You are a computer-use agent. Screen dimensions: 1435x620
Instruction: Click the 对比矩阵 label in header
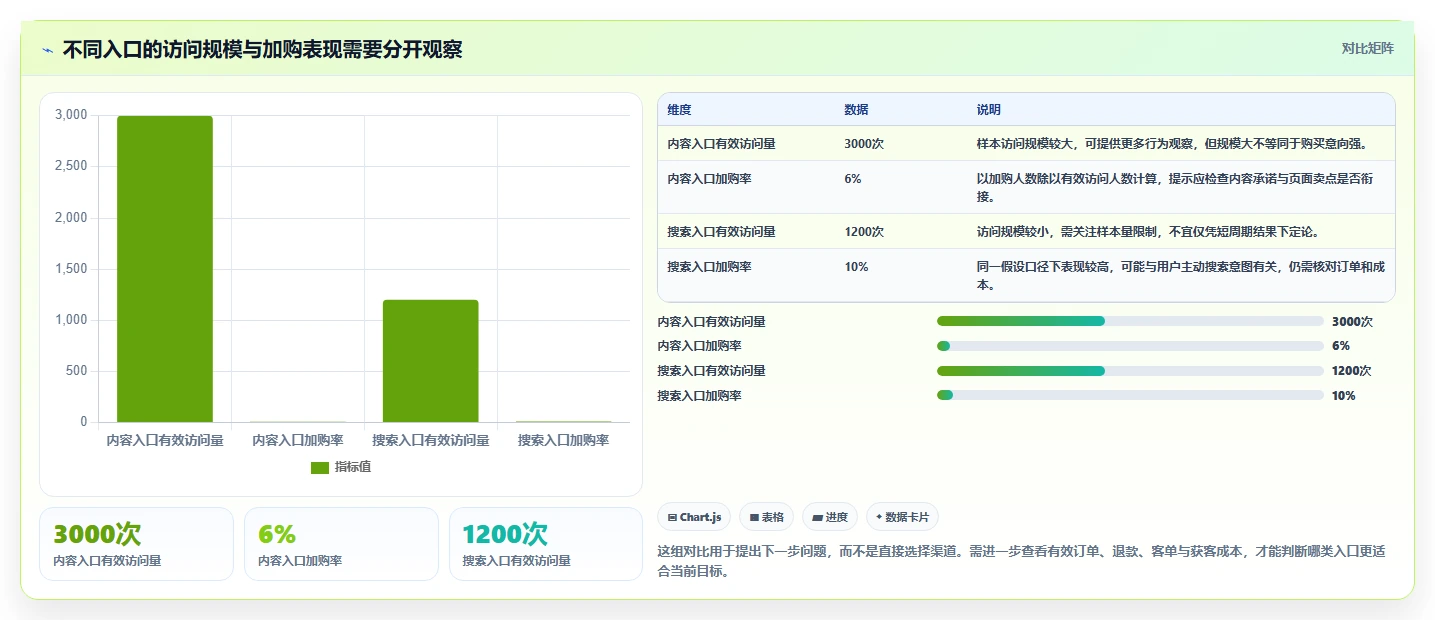(x=1367, y=48)
